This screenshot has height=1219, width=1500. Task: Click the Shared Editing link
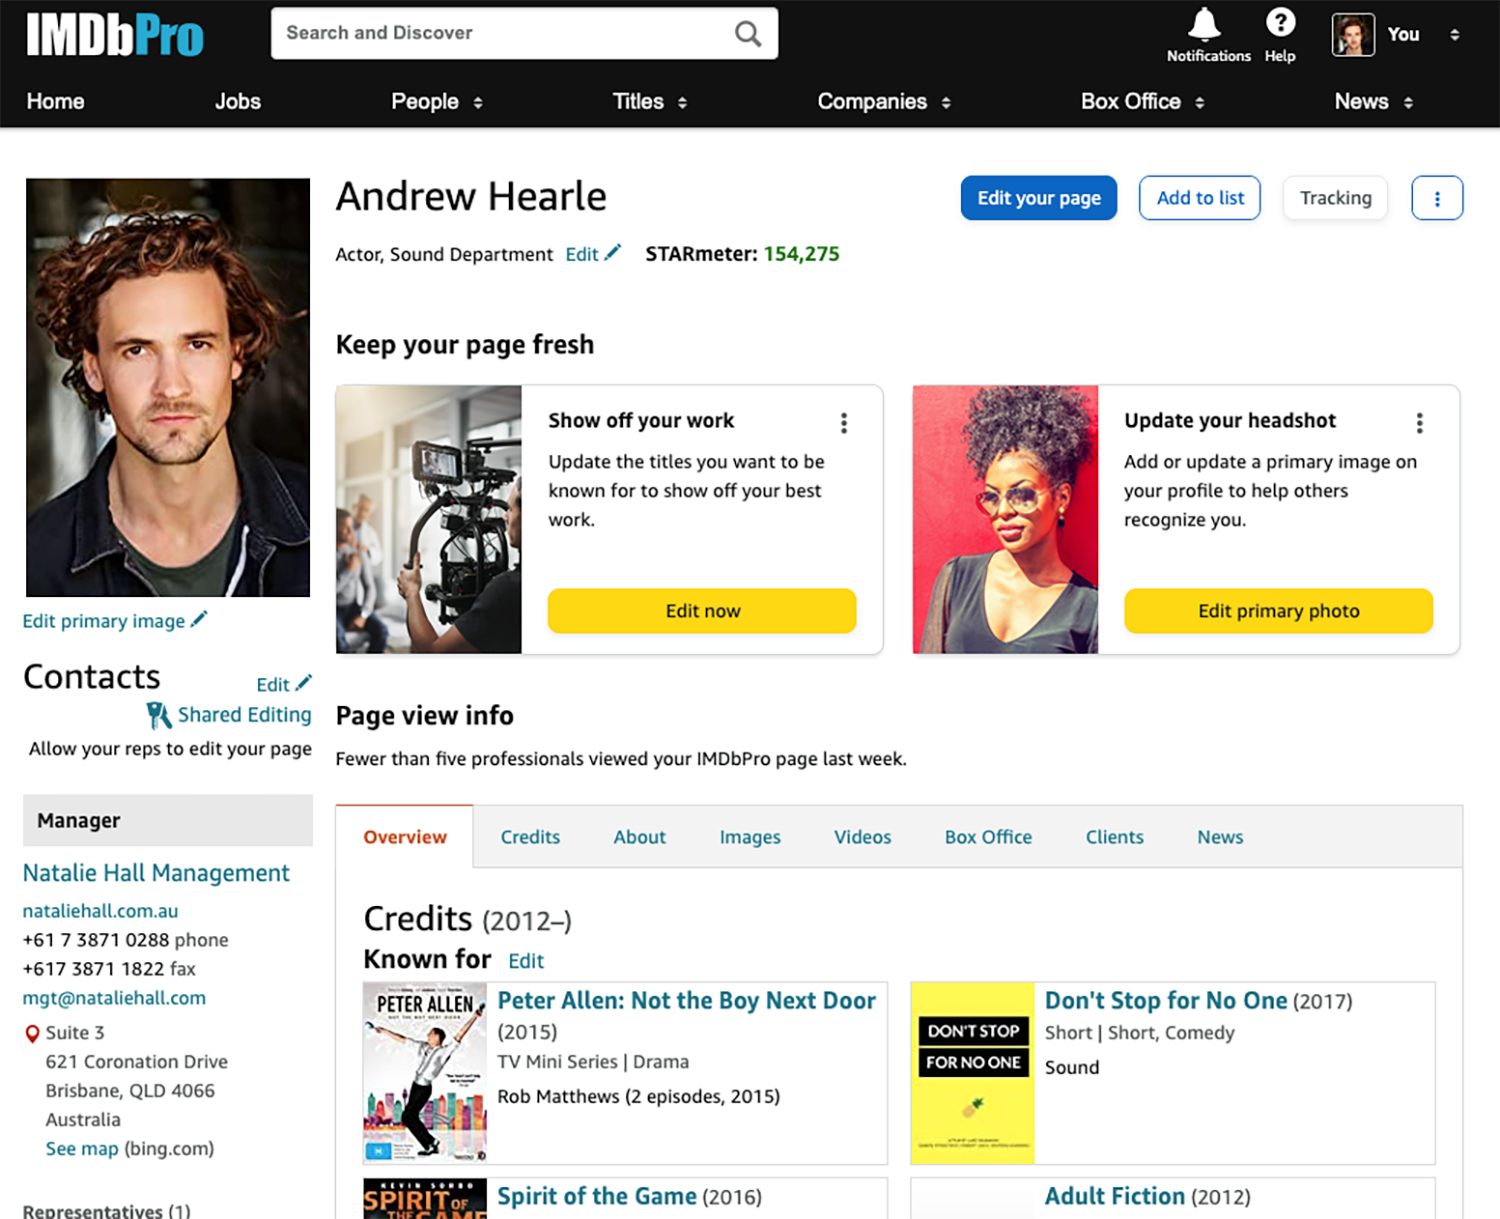[244, 715]
